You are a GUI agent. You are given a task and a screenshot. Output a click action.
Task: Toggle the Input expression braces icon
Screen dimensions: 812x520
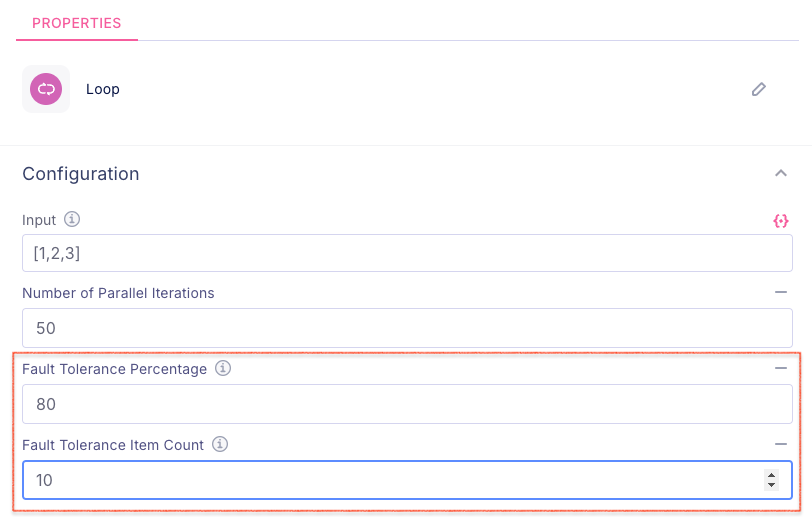(x=781, y=220)
